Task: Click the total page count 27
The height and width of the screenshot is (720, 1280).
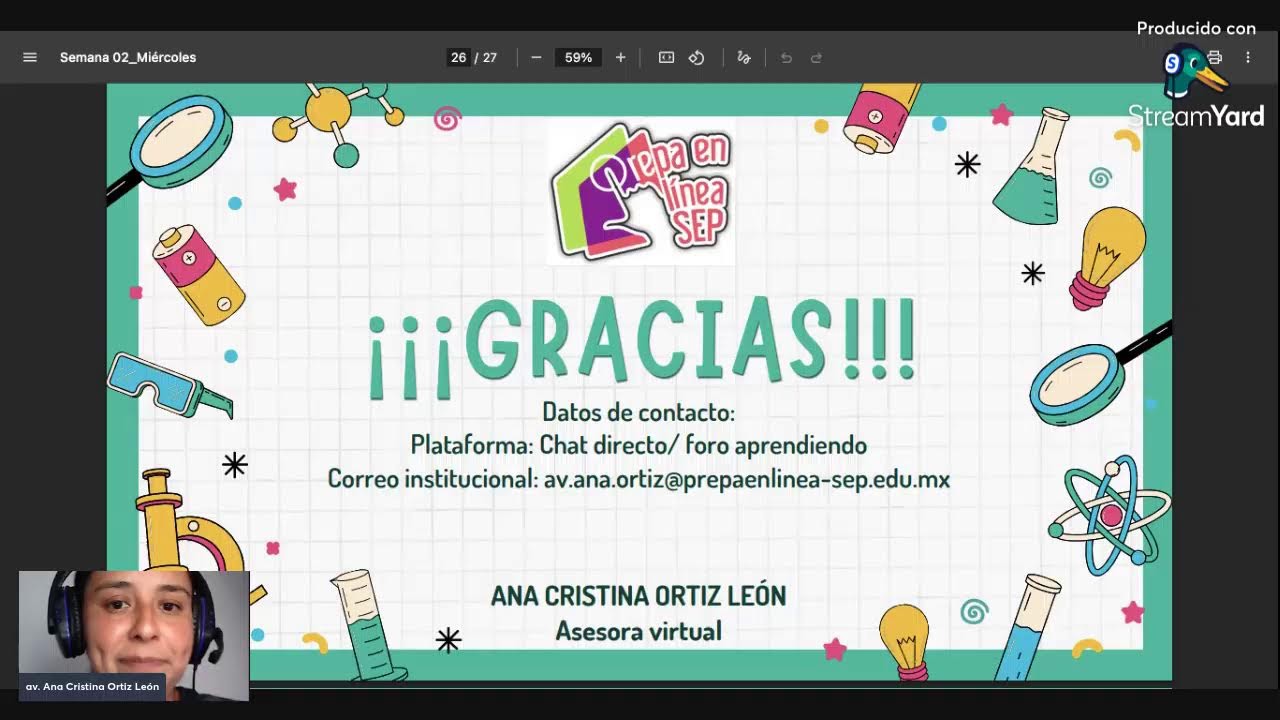Action: (x=490, y=58)
